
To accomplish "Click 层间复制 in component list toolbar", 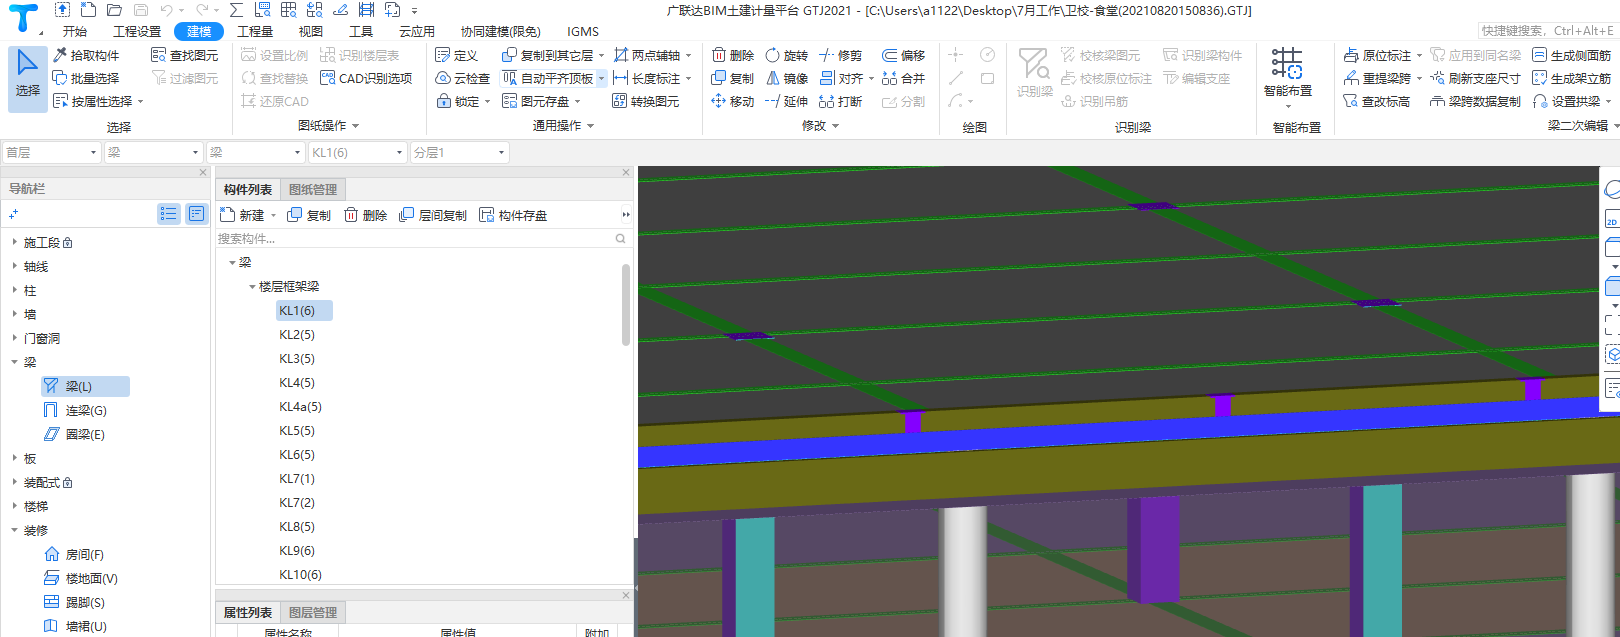I will 433,215.
